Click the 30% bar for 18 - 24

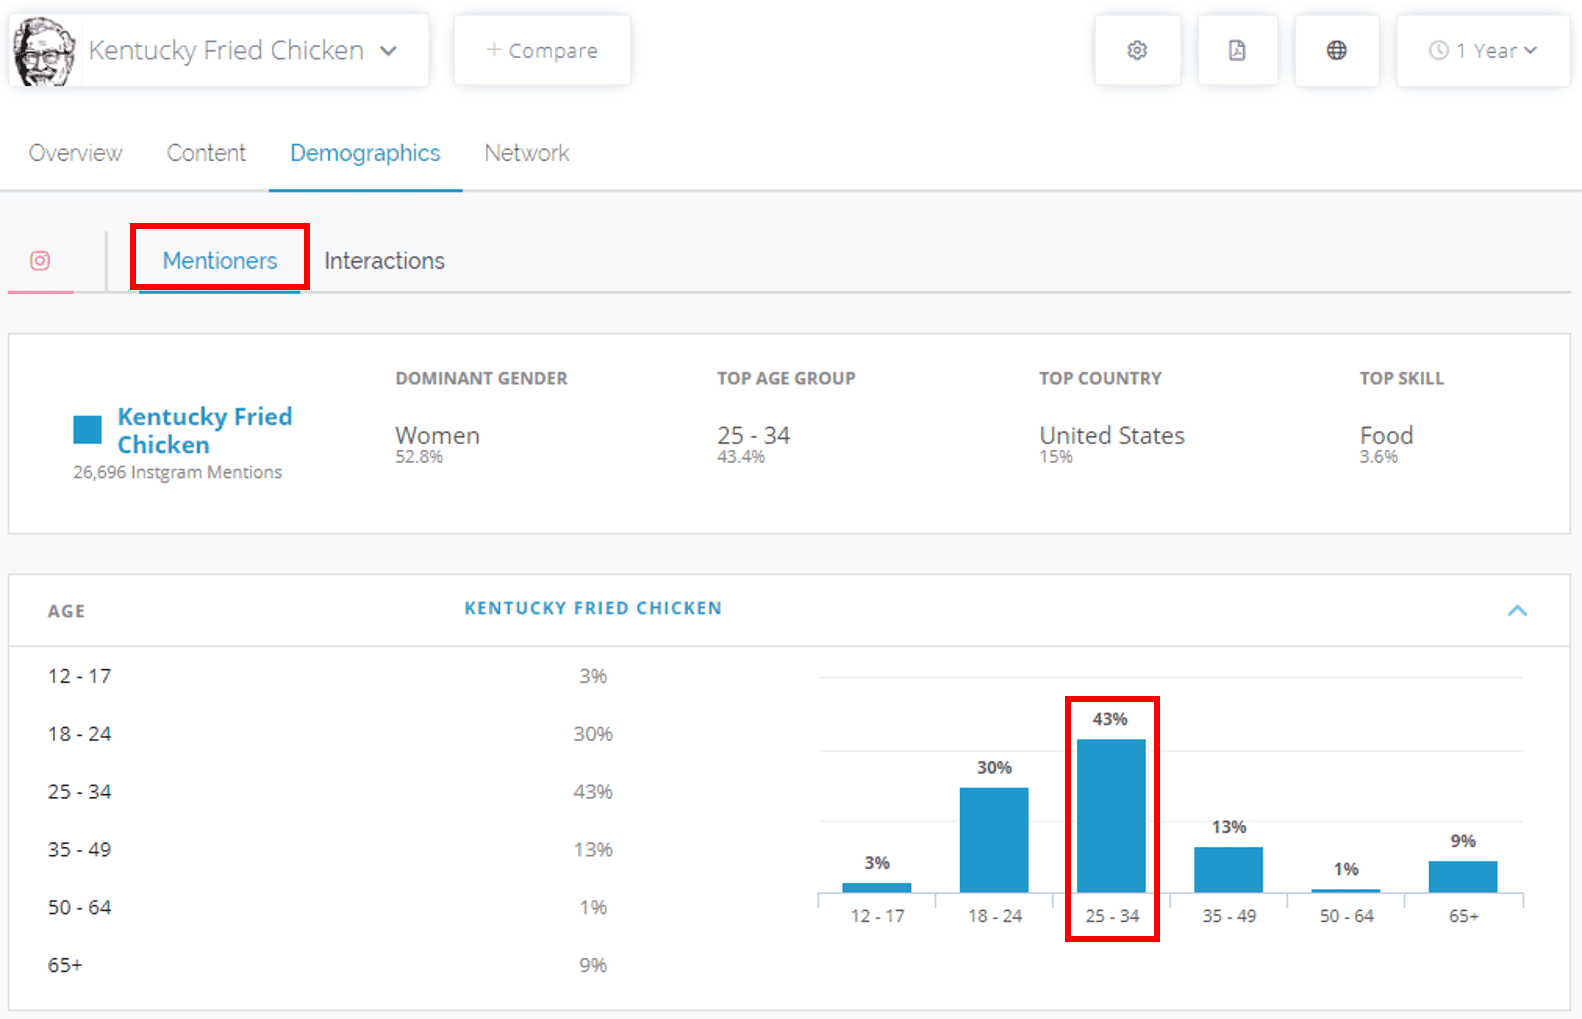point(994,840)
